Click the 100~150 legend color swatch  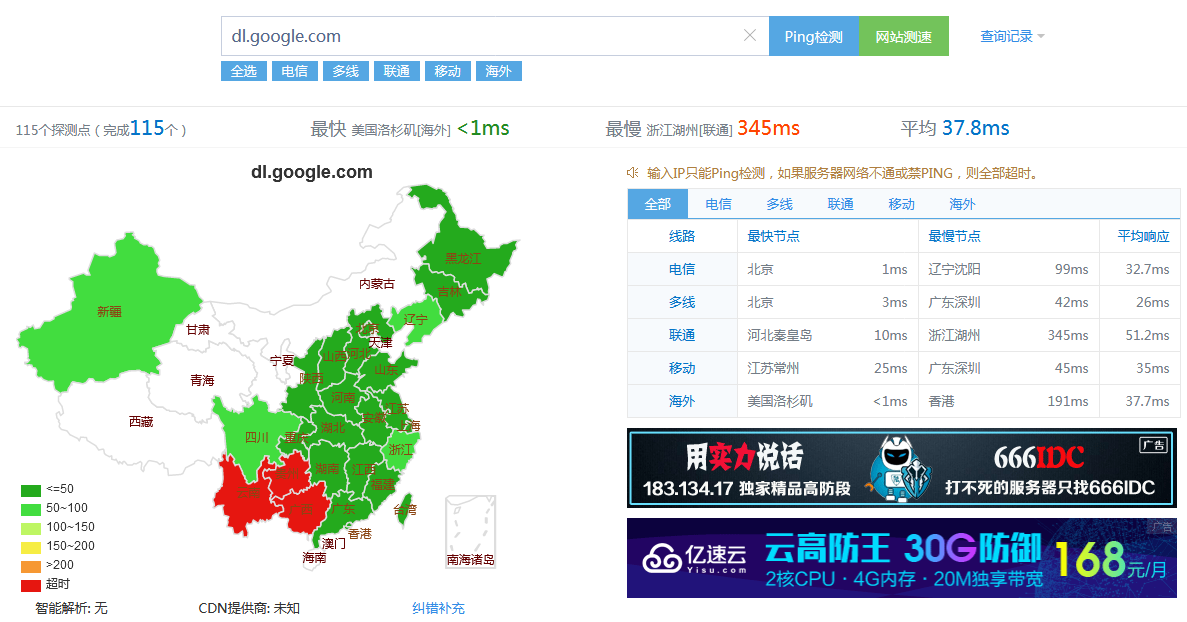(x=31, y=527)
